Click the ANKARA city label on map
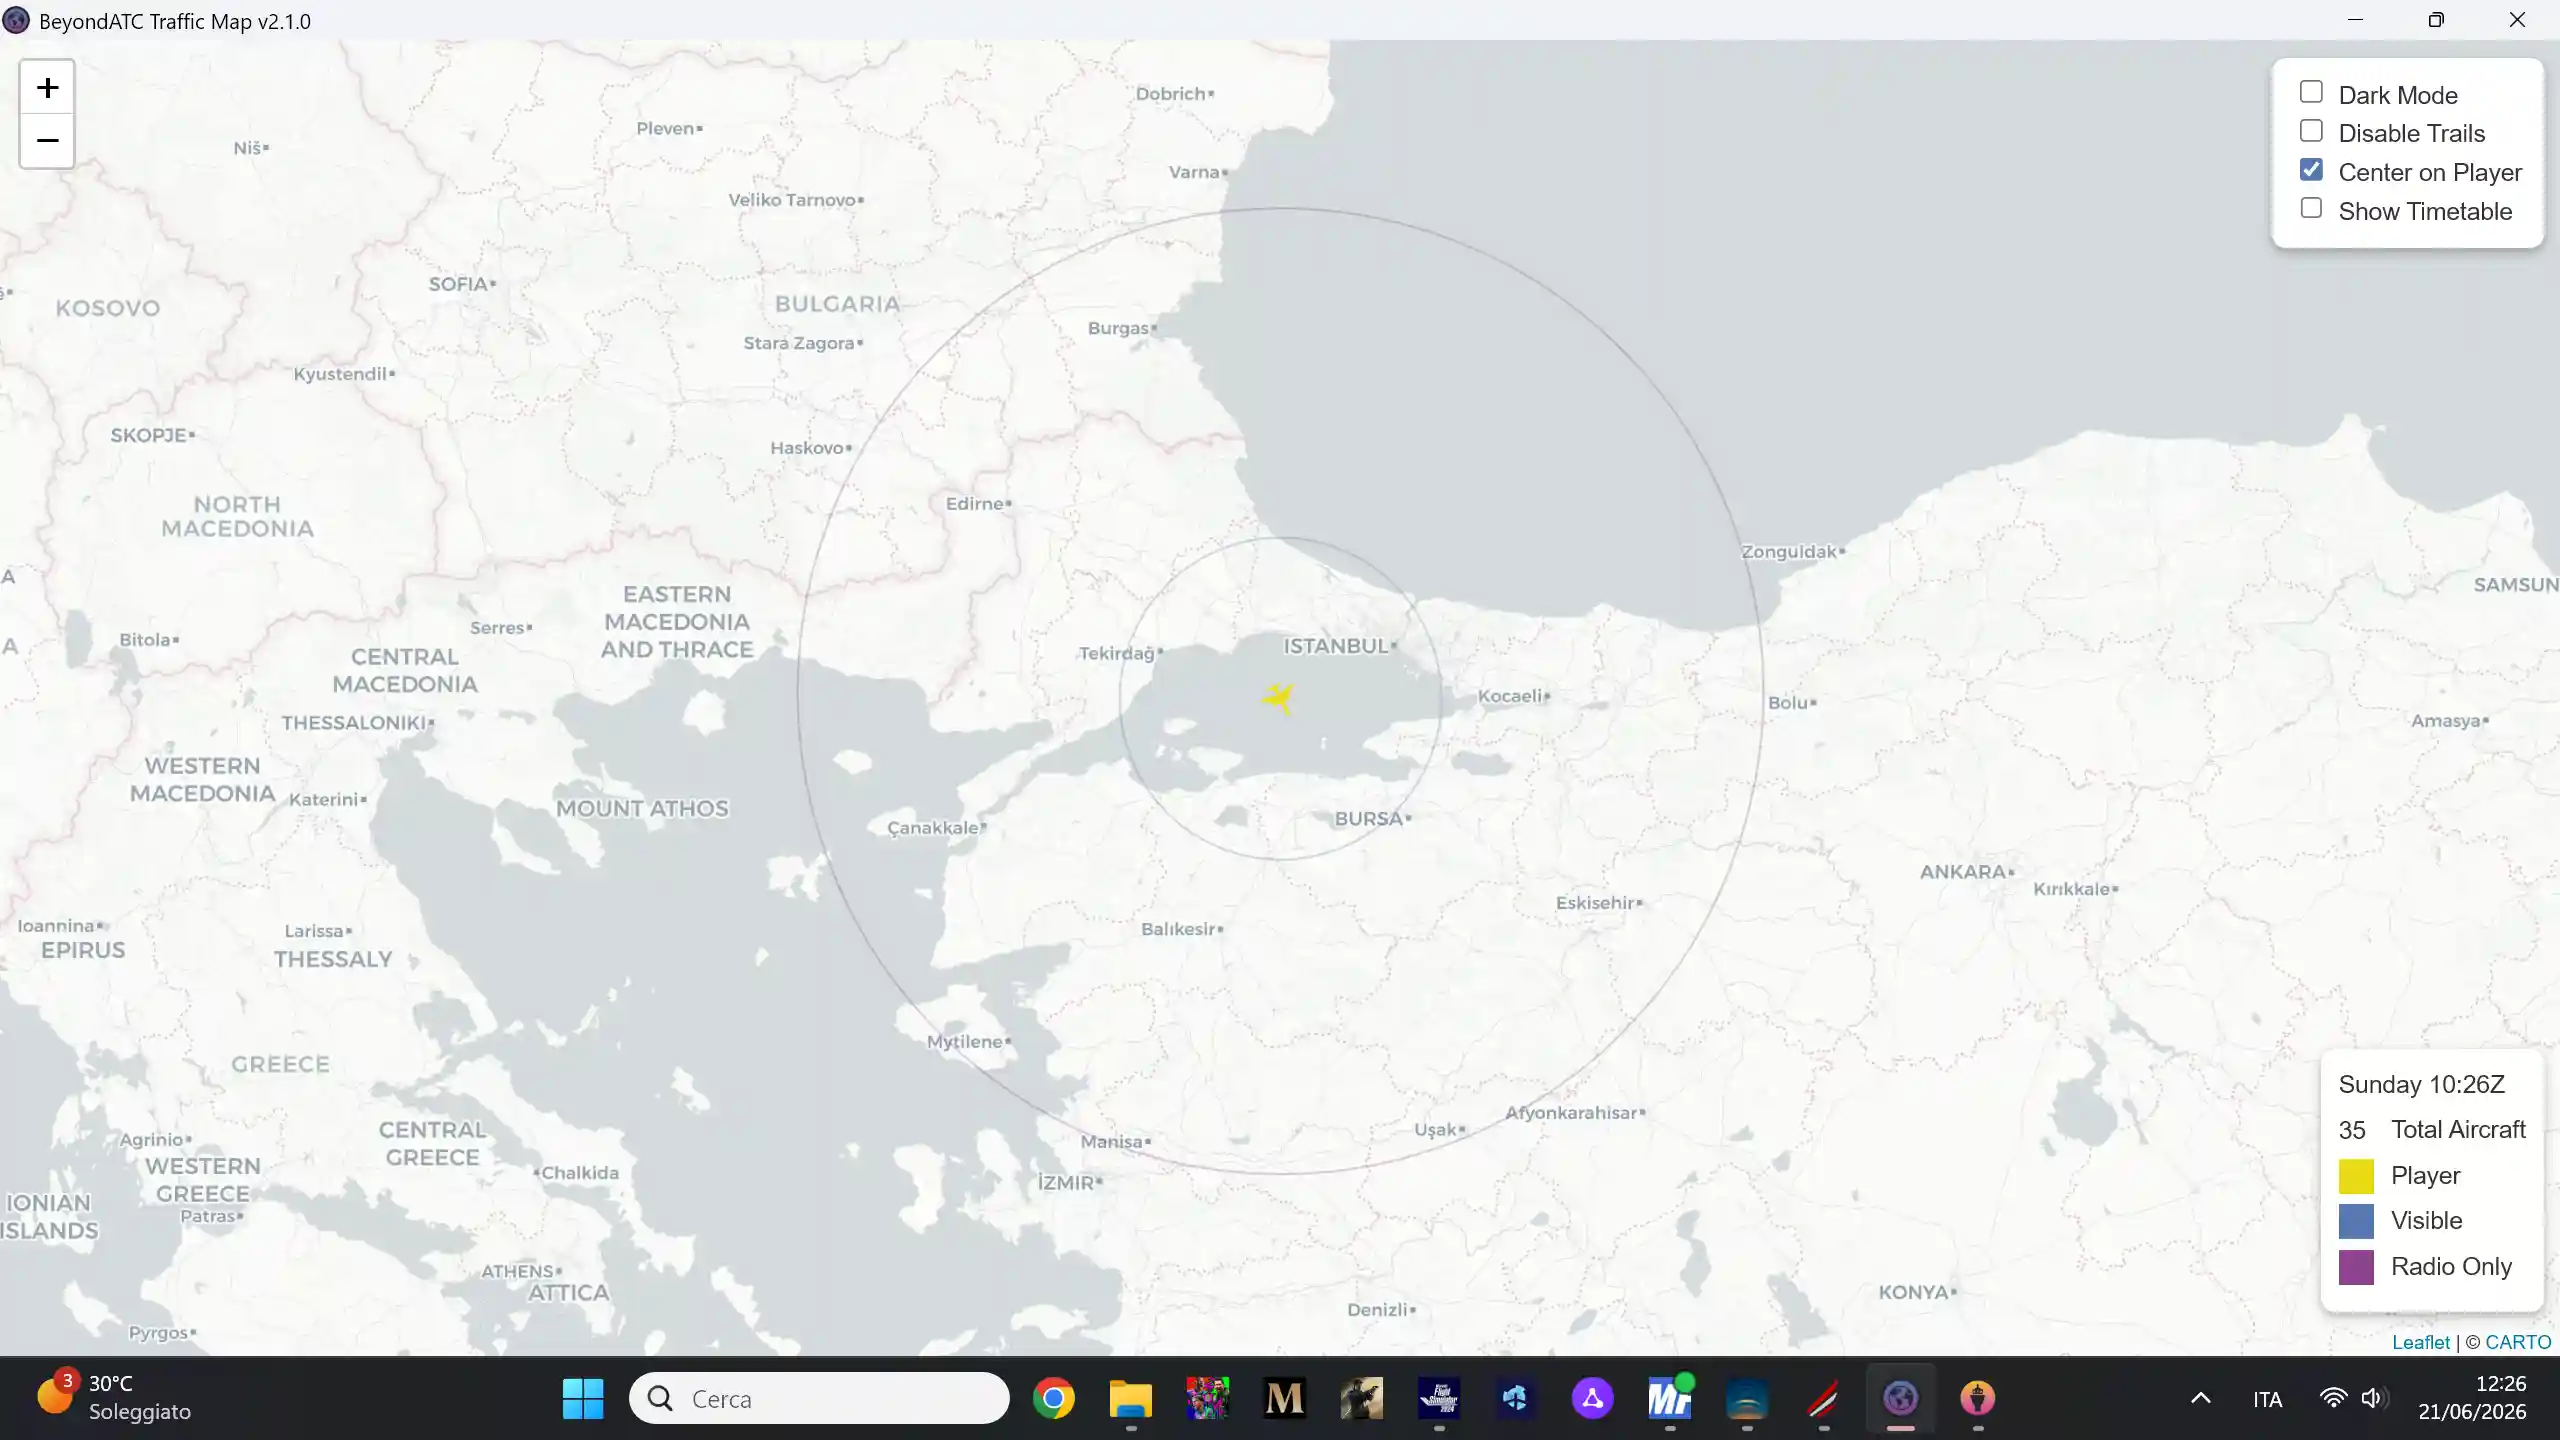The image size is (2560, 1440). (x=1963, y=872)
